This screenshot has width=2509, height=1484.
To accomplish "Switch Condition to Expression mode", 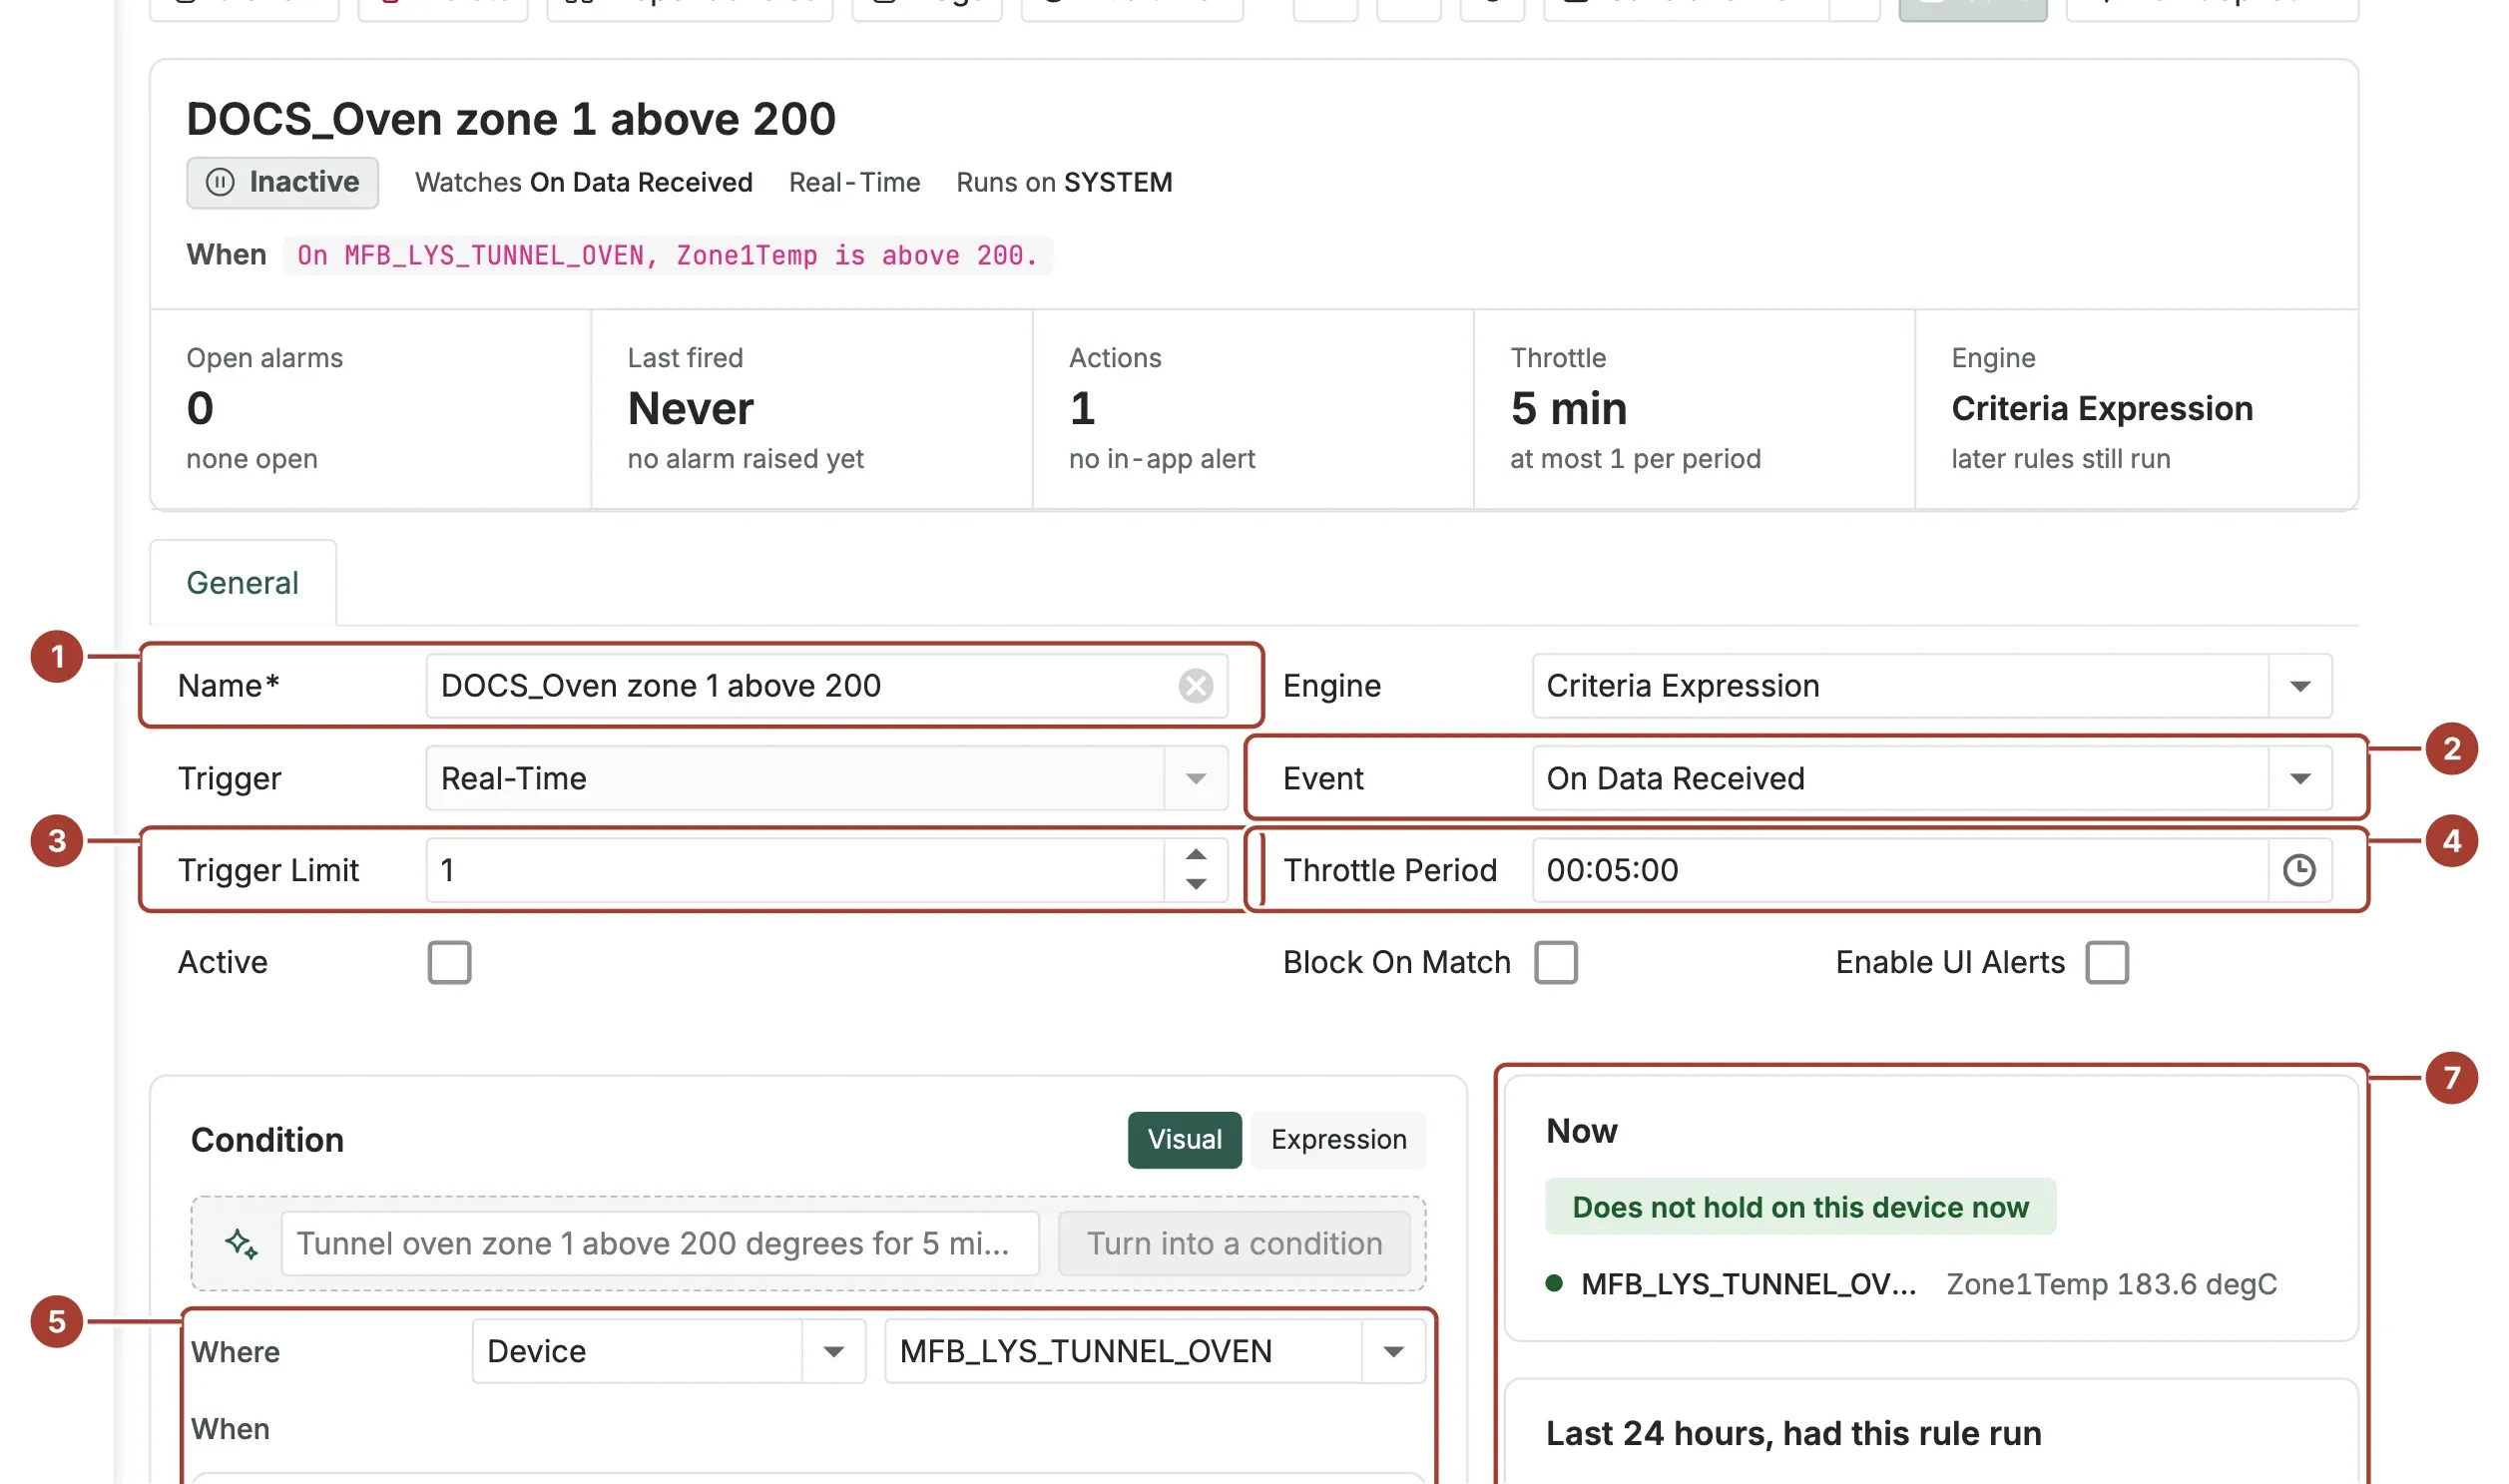I will (1338, 1139).
